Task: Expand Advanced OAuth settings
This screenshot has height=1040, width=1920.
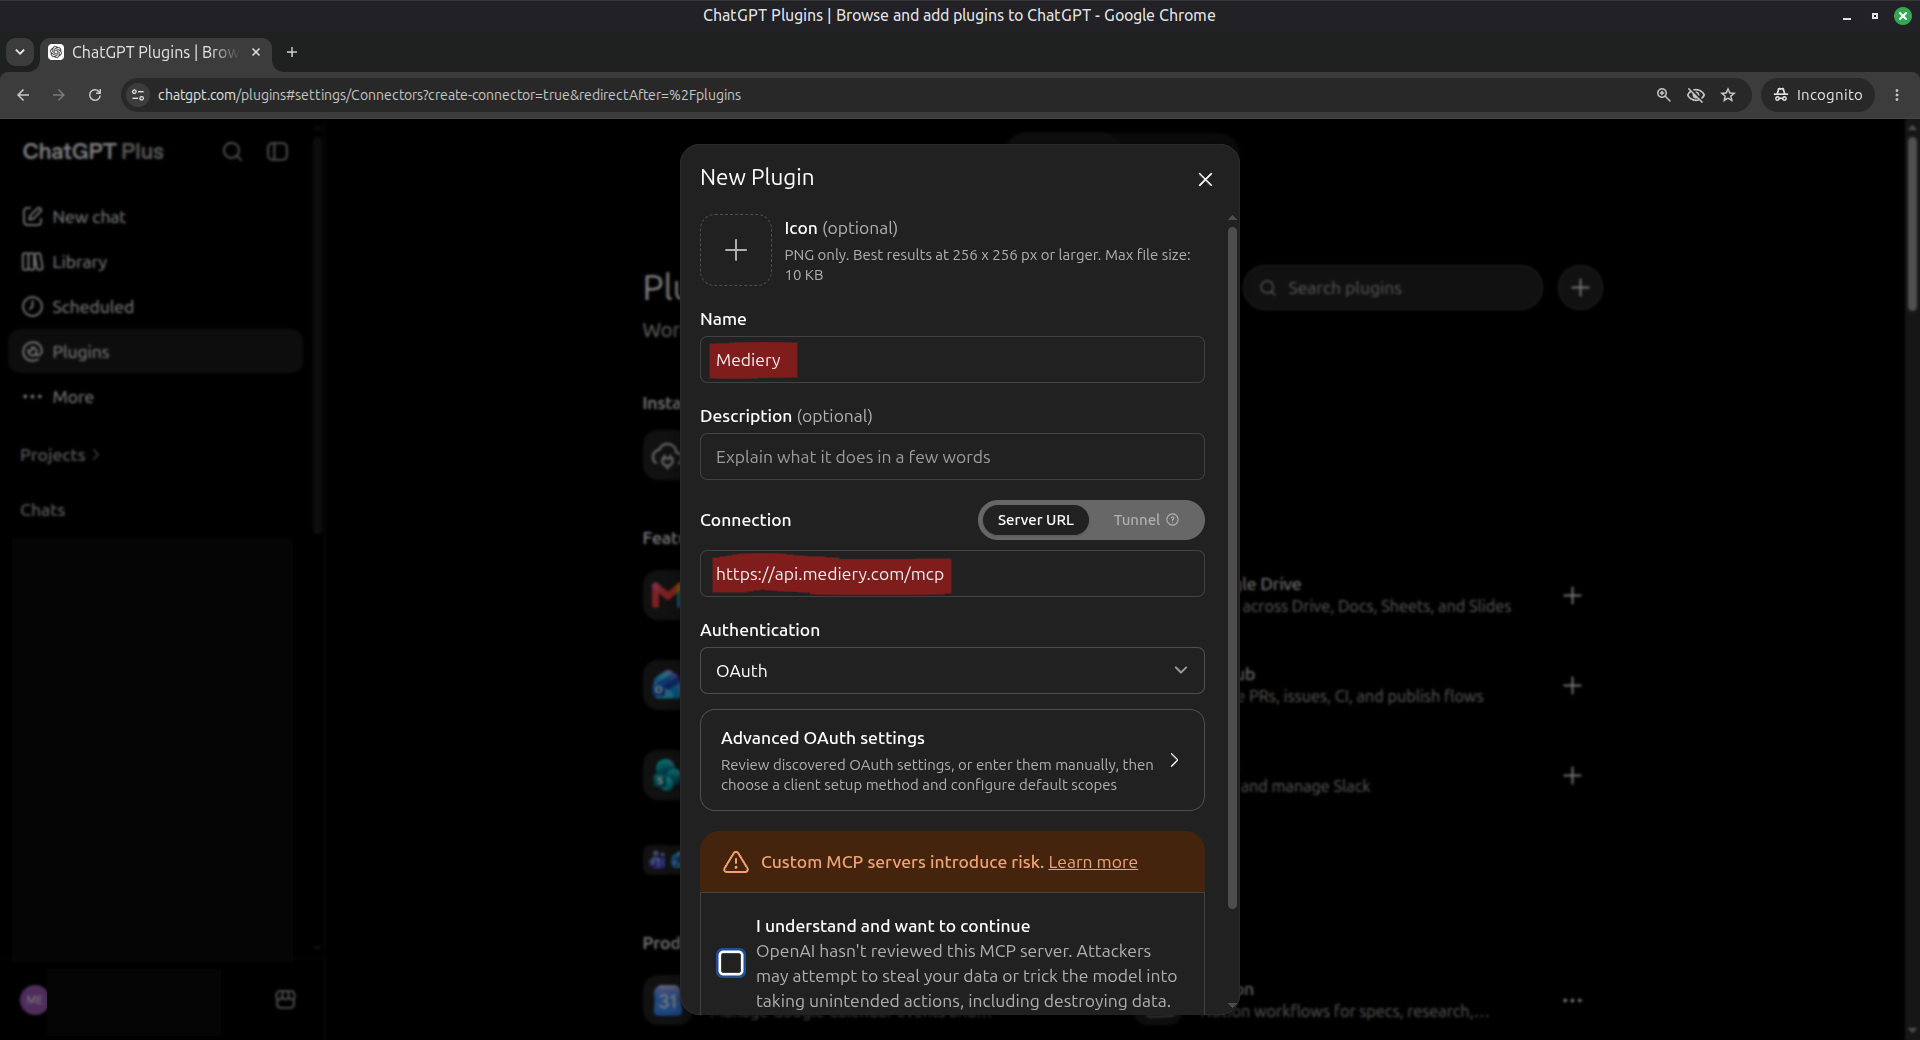Action: pos(952,760)
